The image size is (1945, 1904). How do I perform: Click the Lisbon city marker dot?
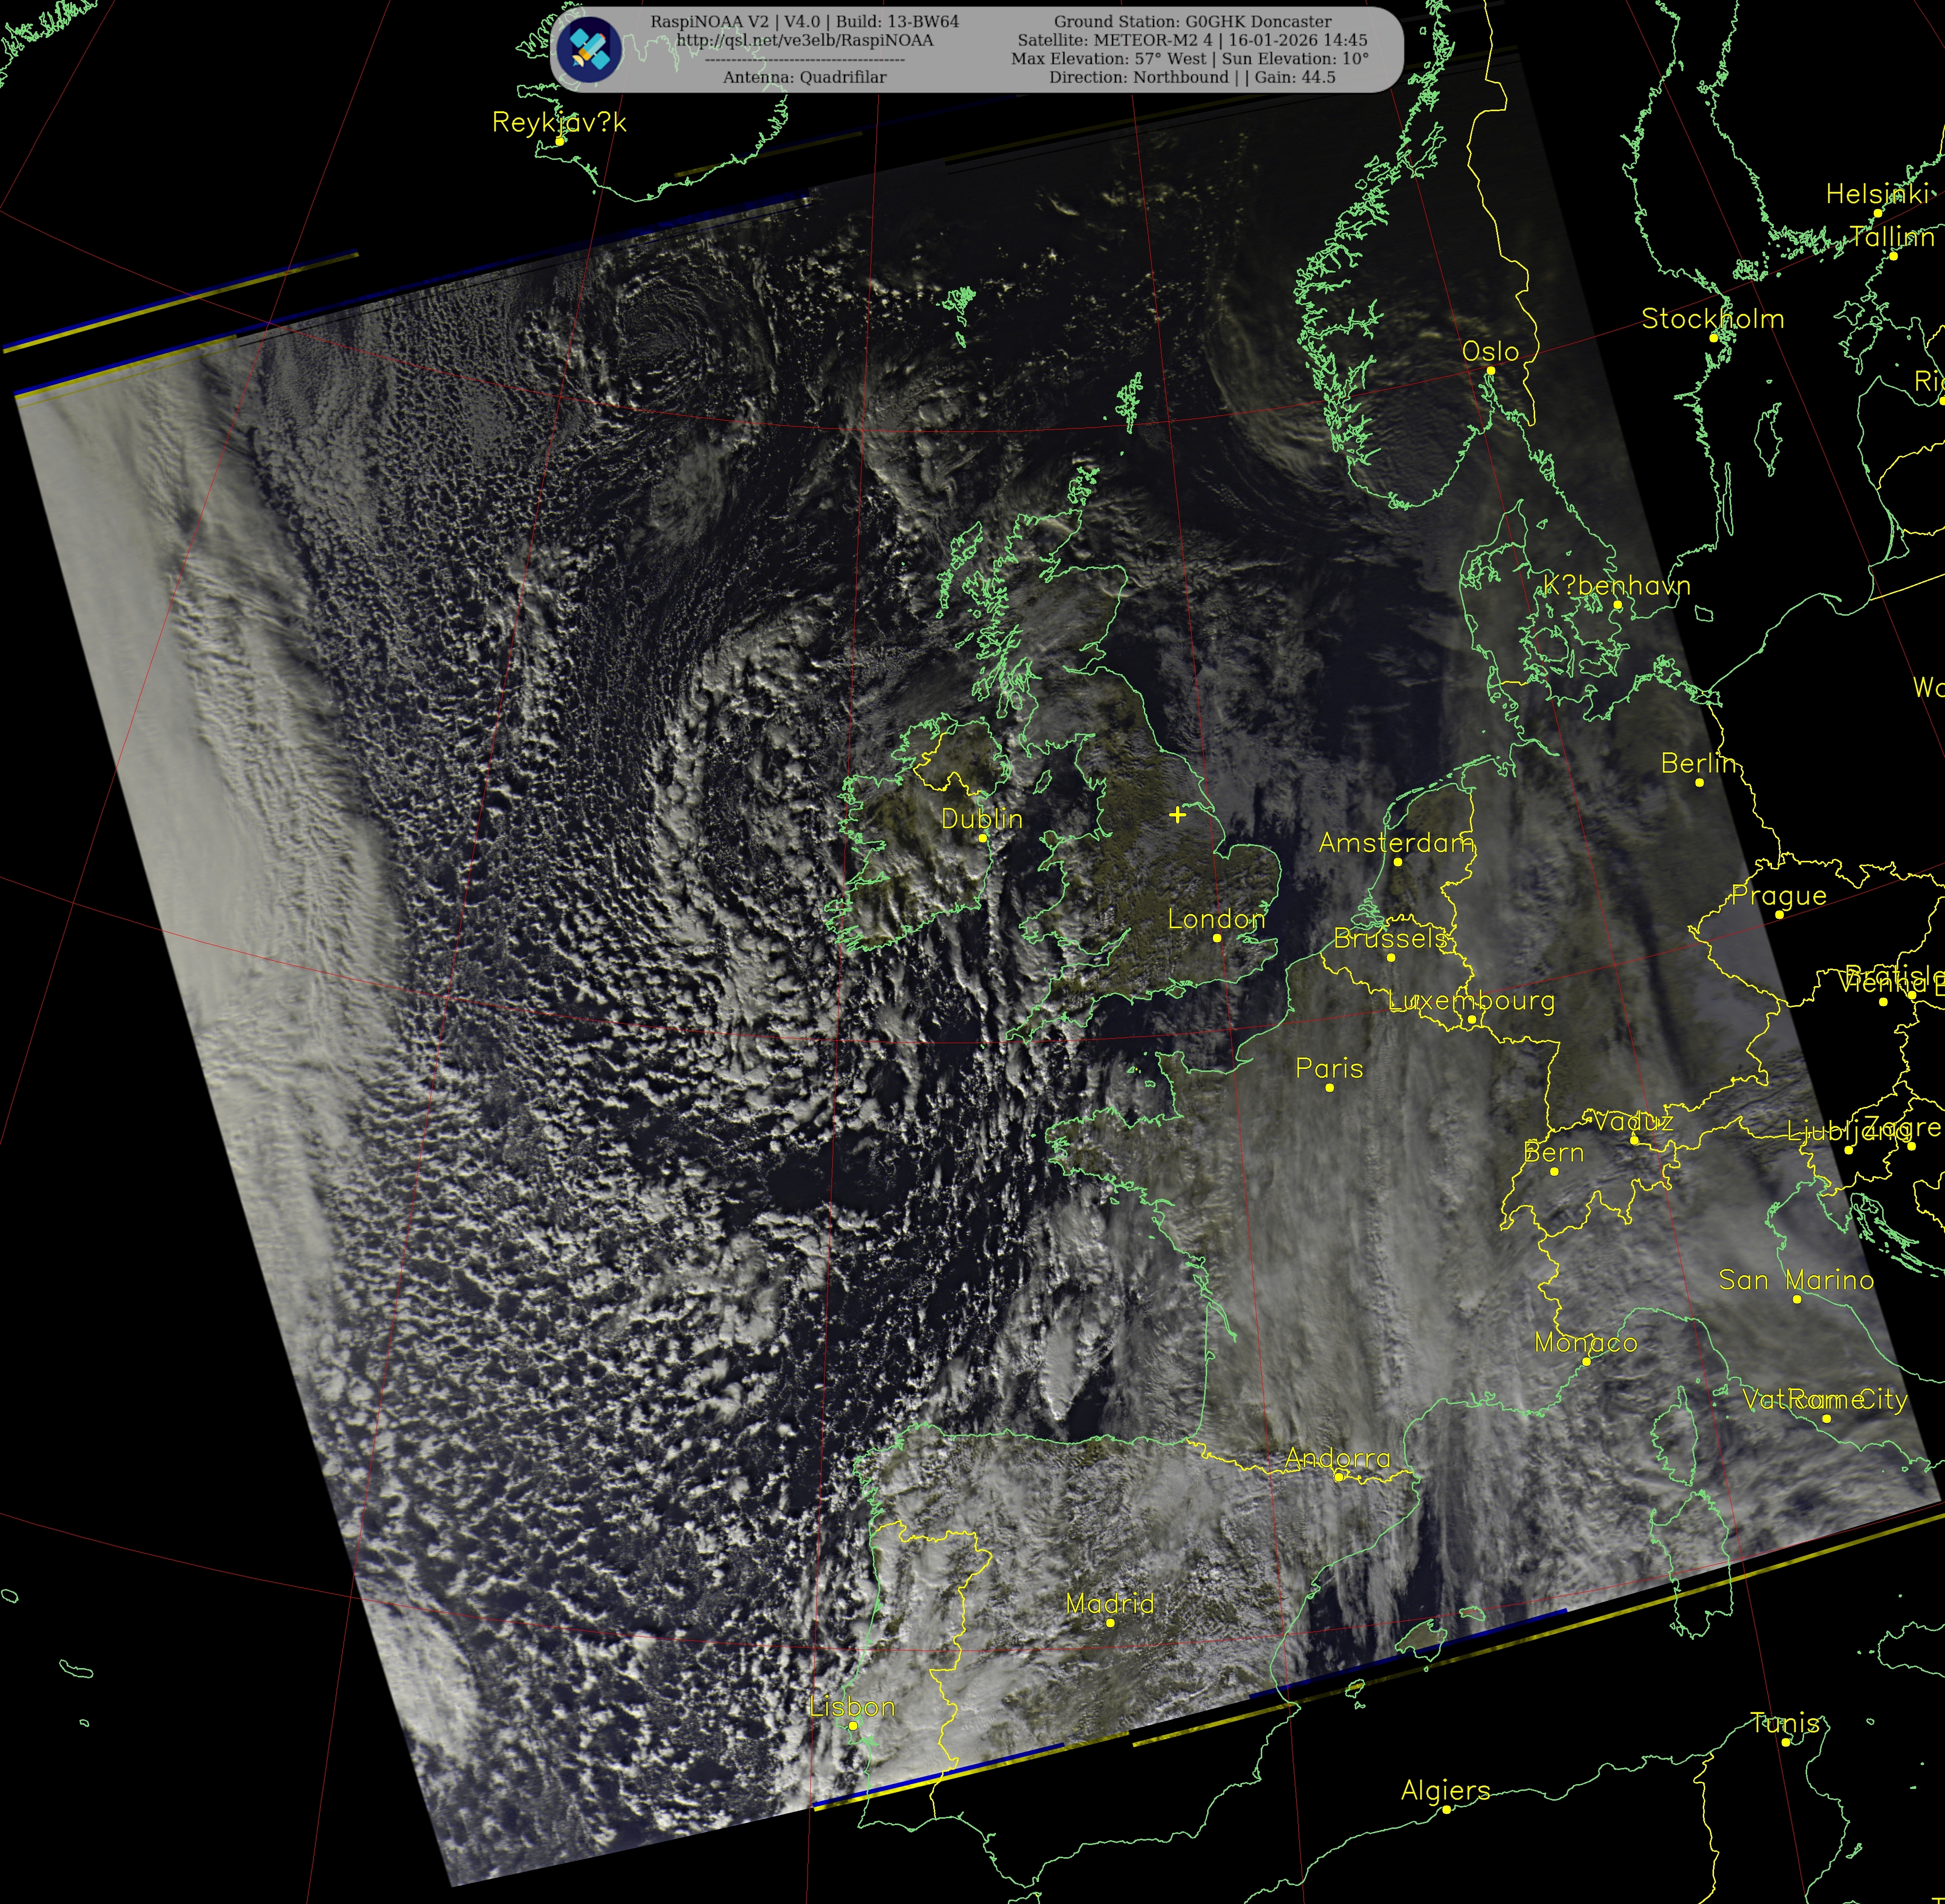click(853, 1725)
